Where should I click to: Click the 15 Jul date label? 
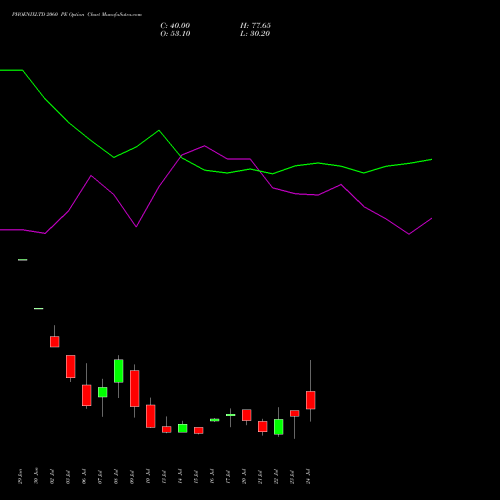pyautogui.click(x=196, y=476)
